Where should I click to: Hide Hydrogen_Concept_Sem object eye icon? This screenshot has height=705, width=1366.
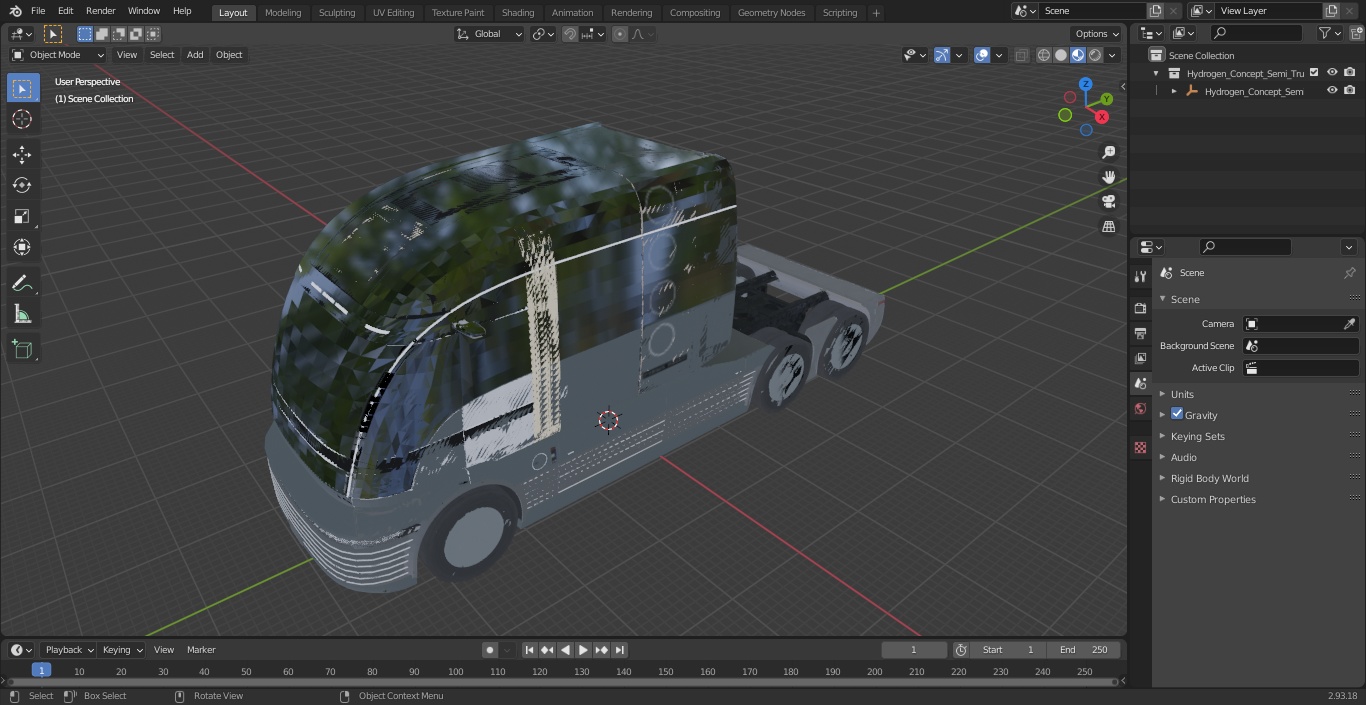1332,91
